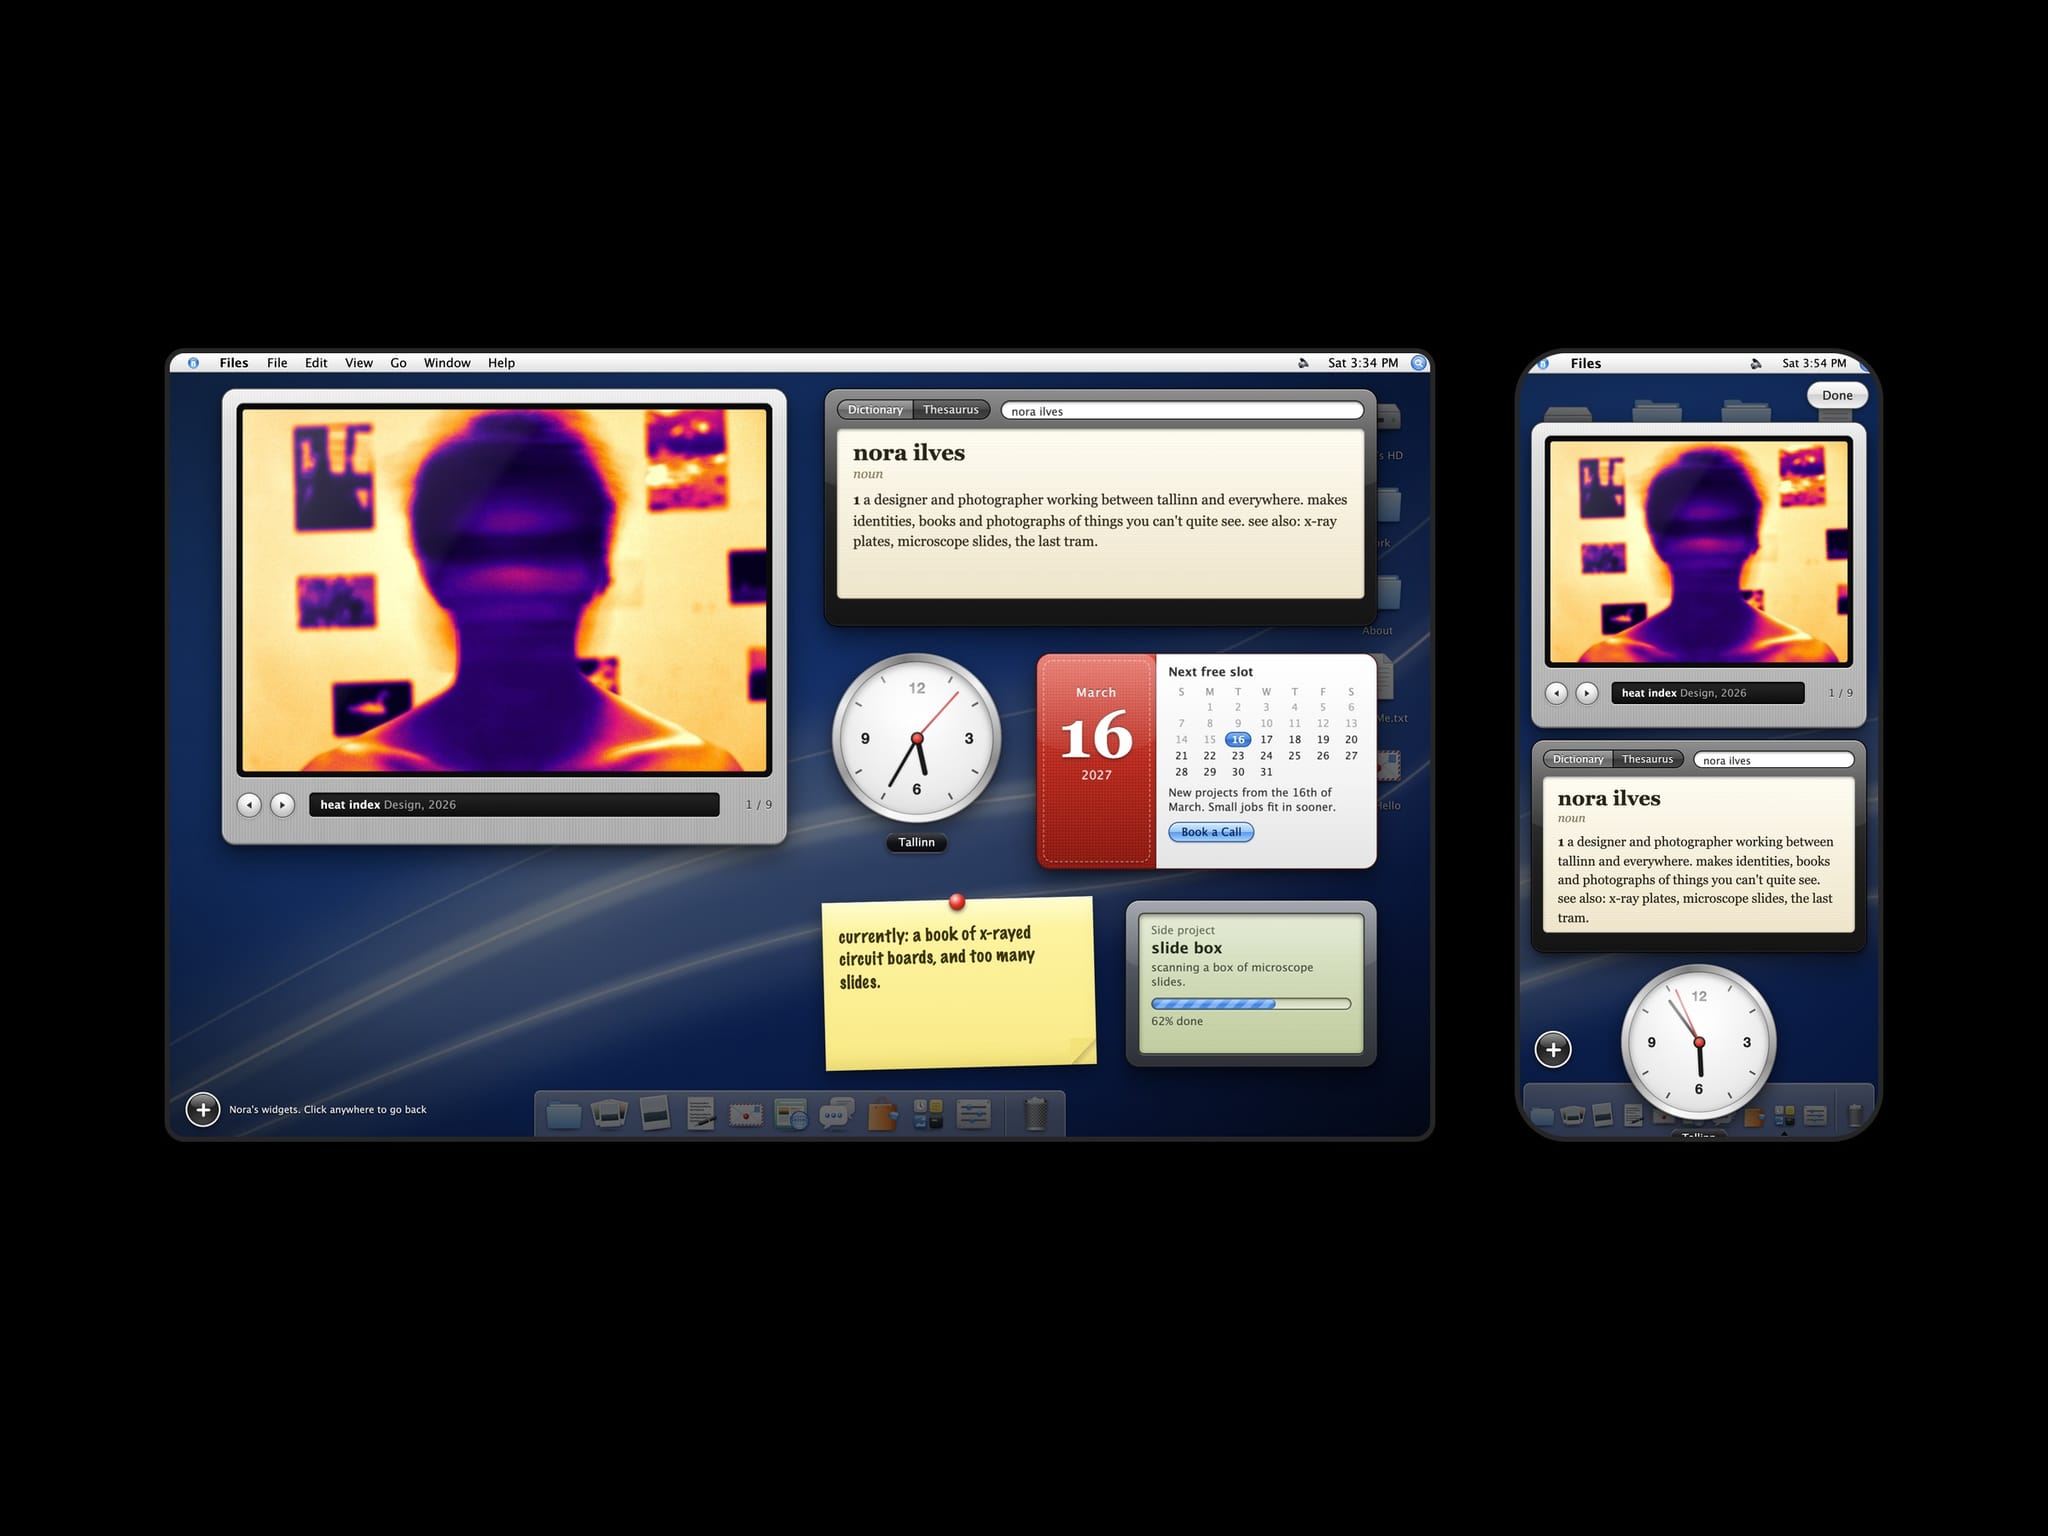Show the next photo in desktop viewer

pyautogui.click(x=283, y=804)
